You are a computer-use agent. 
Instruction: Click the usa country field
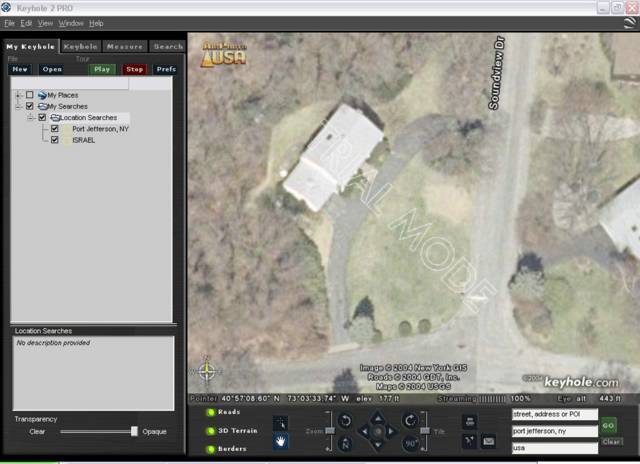click(x=555, y=448)
